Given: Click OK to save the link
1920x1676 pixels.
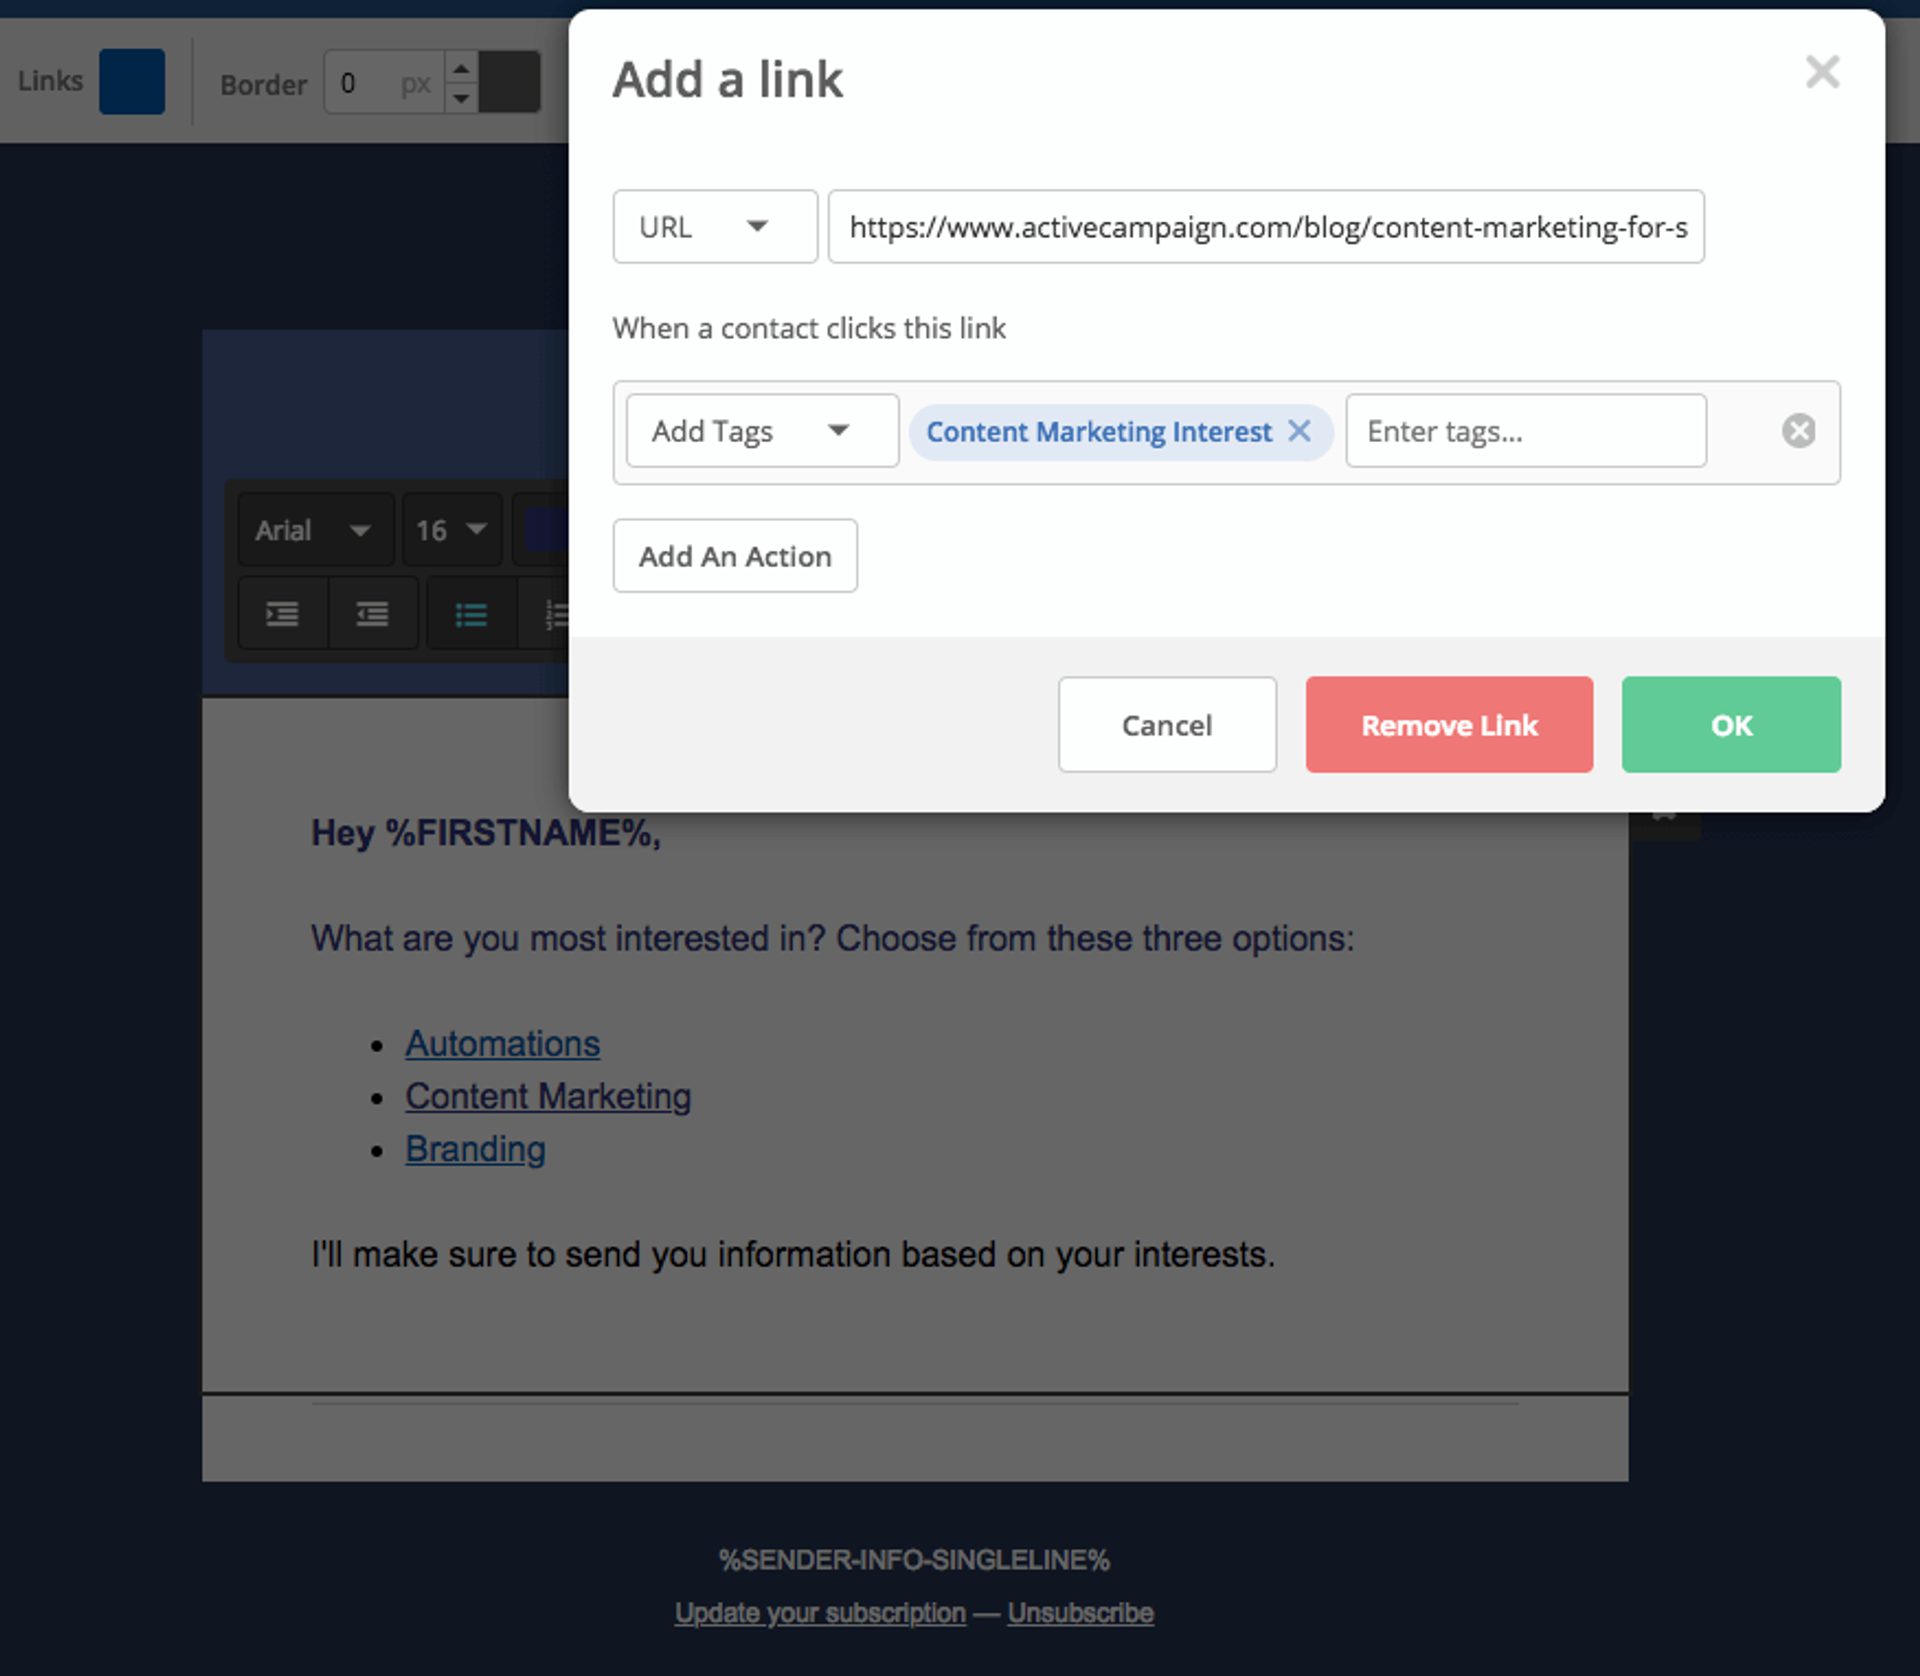Looking at the screenshot, I should 1730,725.
